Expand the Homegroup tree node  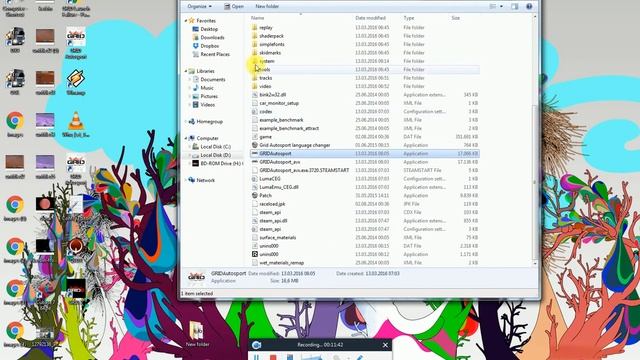[186, 122]
